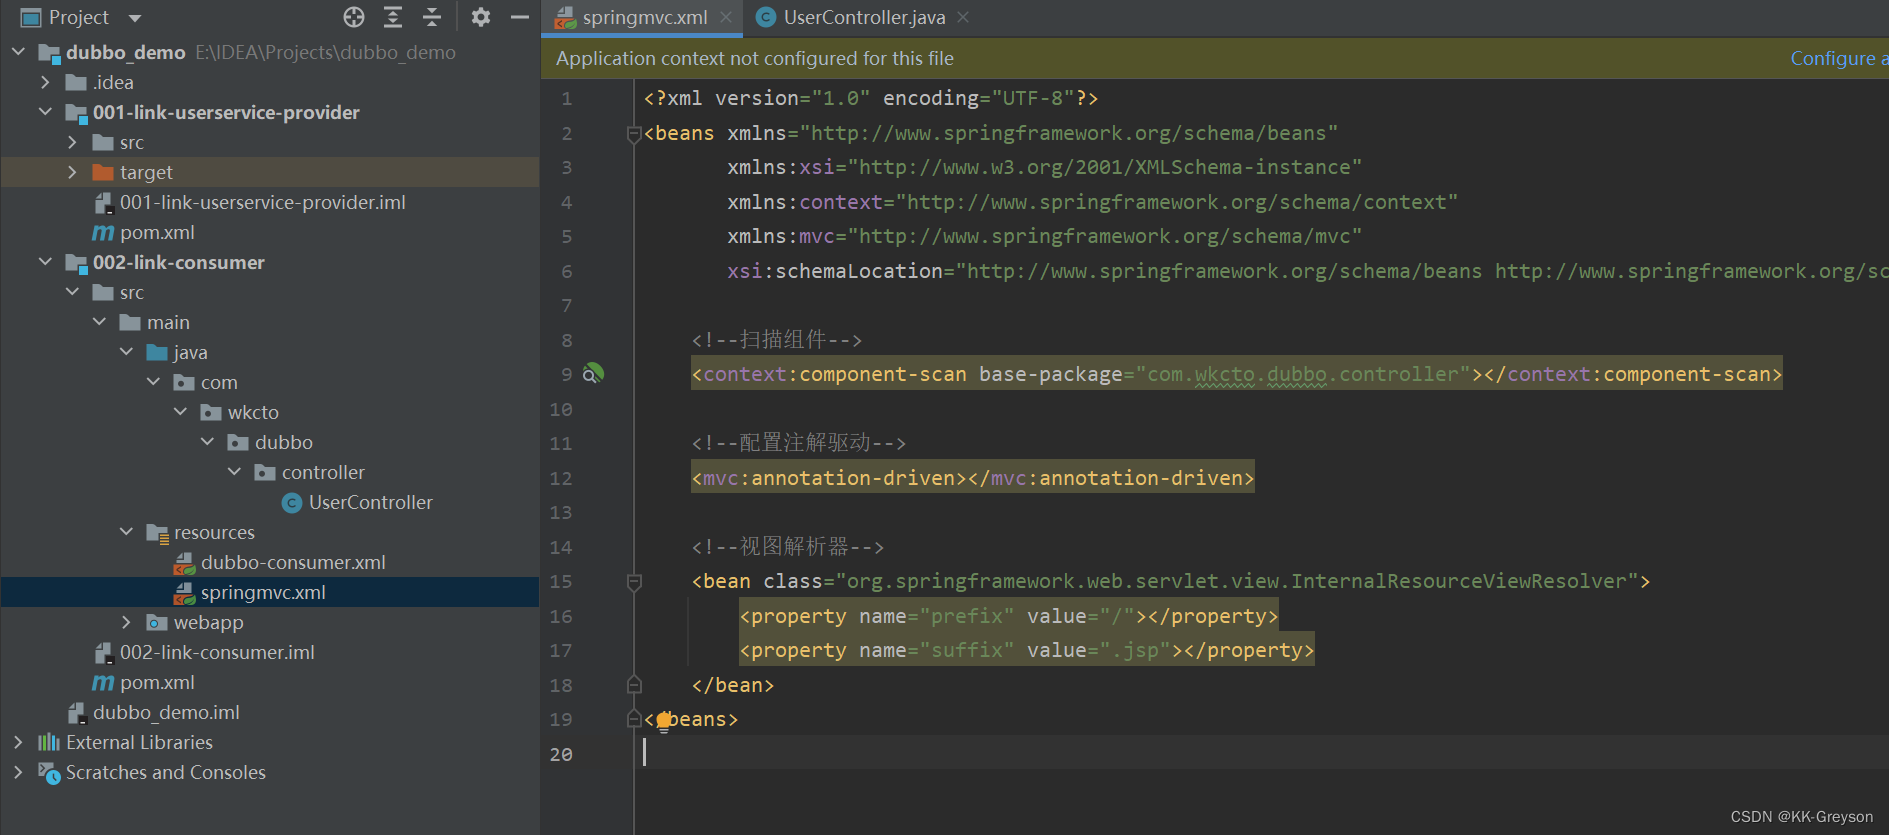Click the prefix property on line 16

click(x=1008, y=616)
